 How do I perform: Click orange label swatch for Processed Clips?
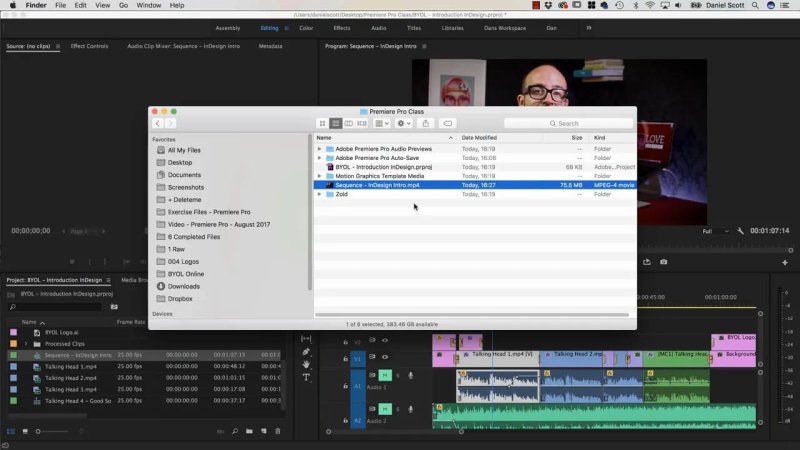[x=14, y=344]
